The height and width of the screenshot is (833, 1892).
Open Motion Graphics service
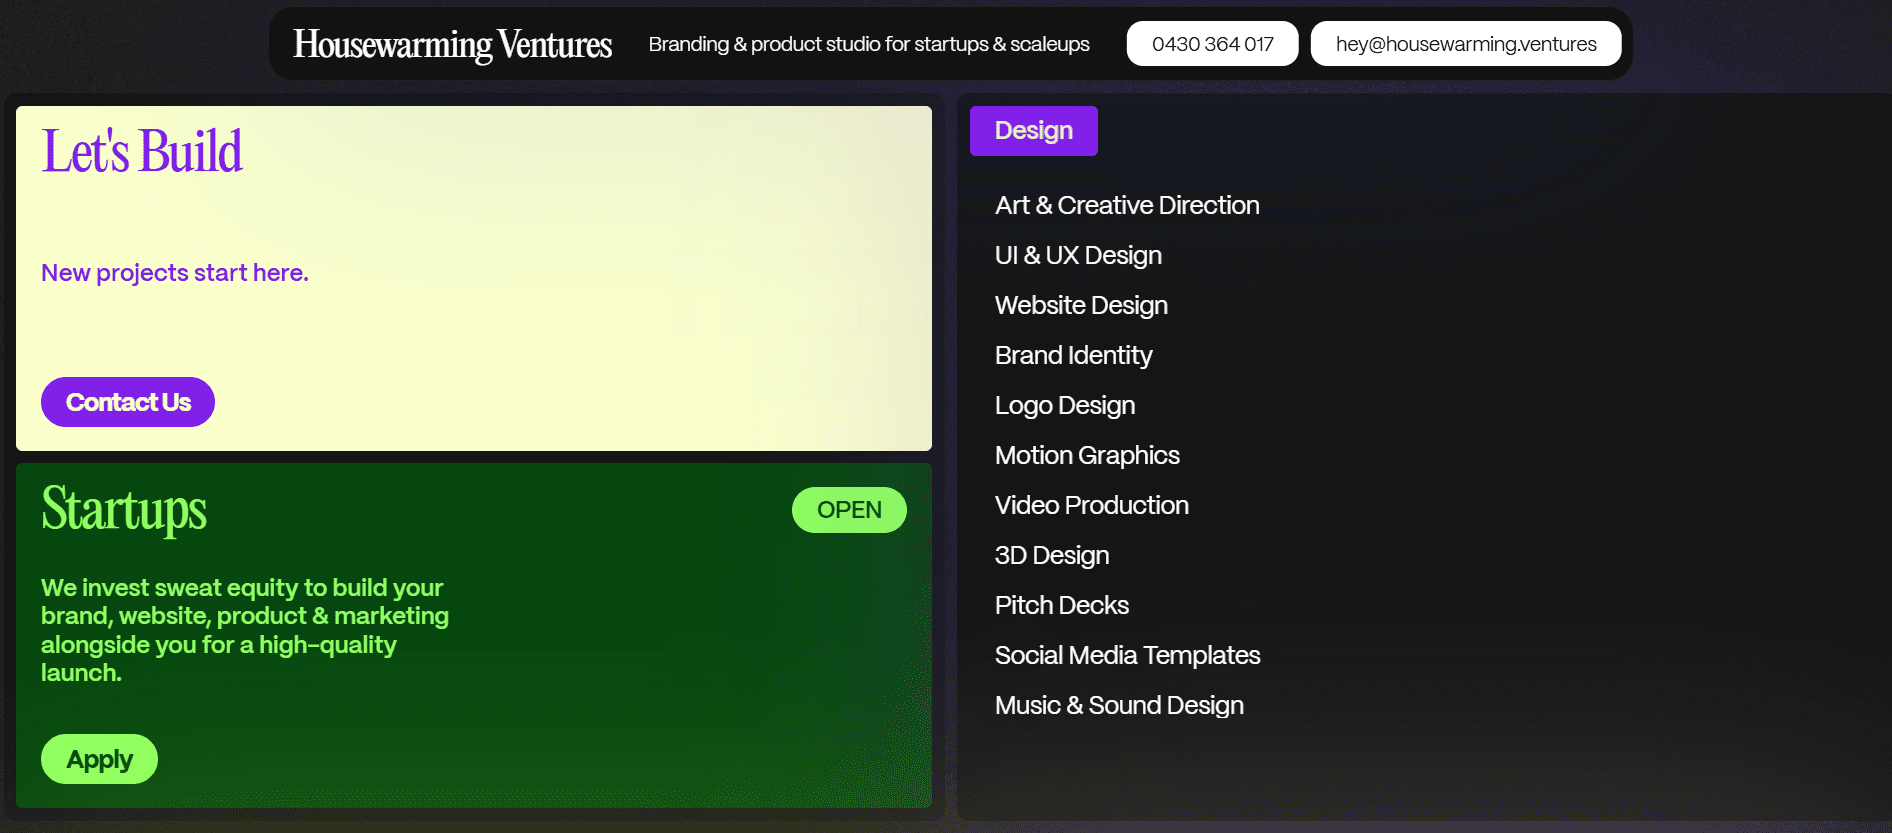pyautogui.click(x=1087, y=455)
